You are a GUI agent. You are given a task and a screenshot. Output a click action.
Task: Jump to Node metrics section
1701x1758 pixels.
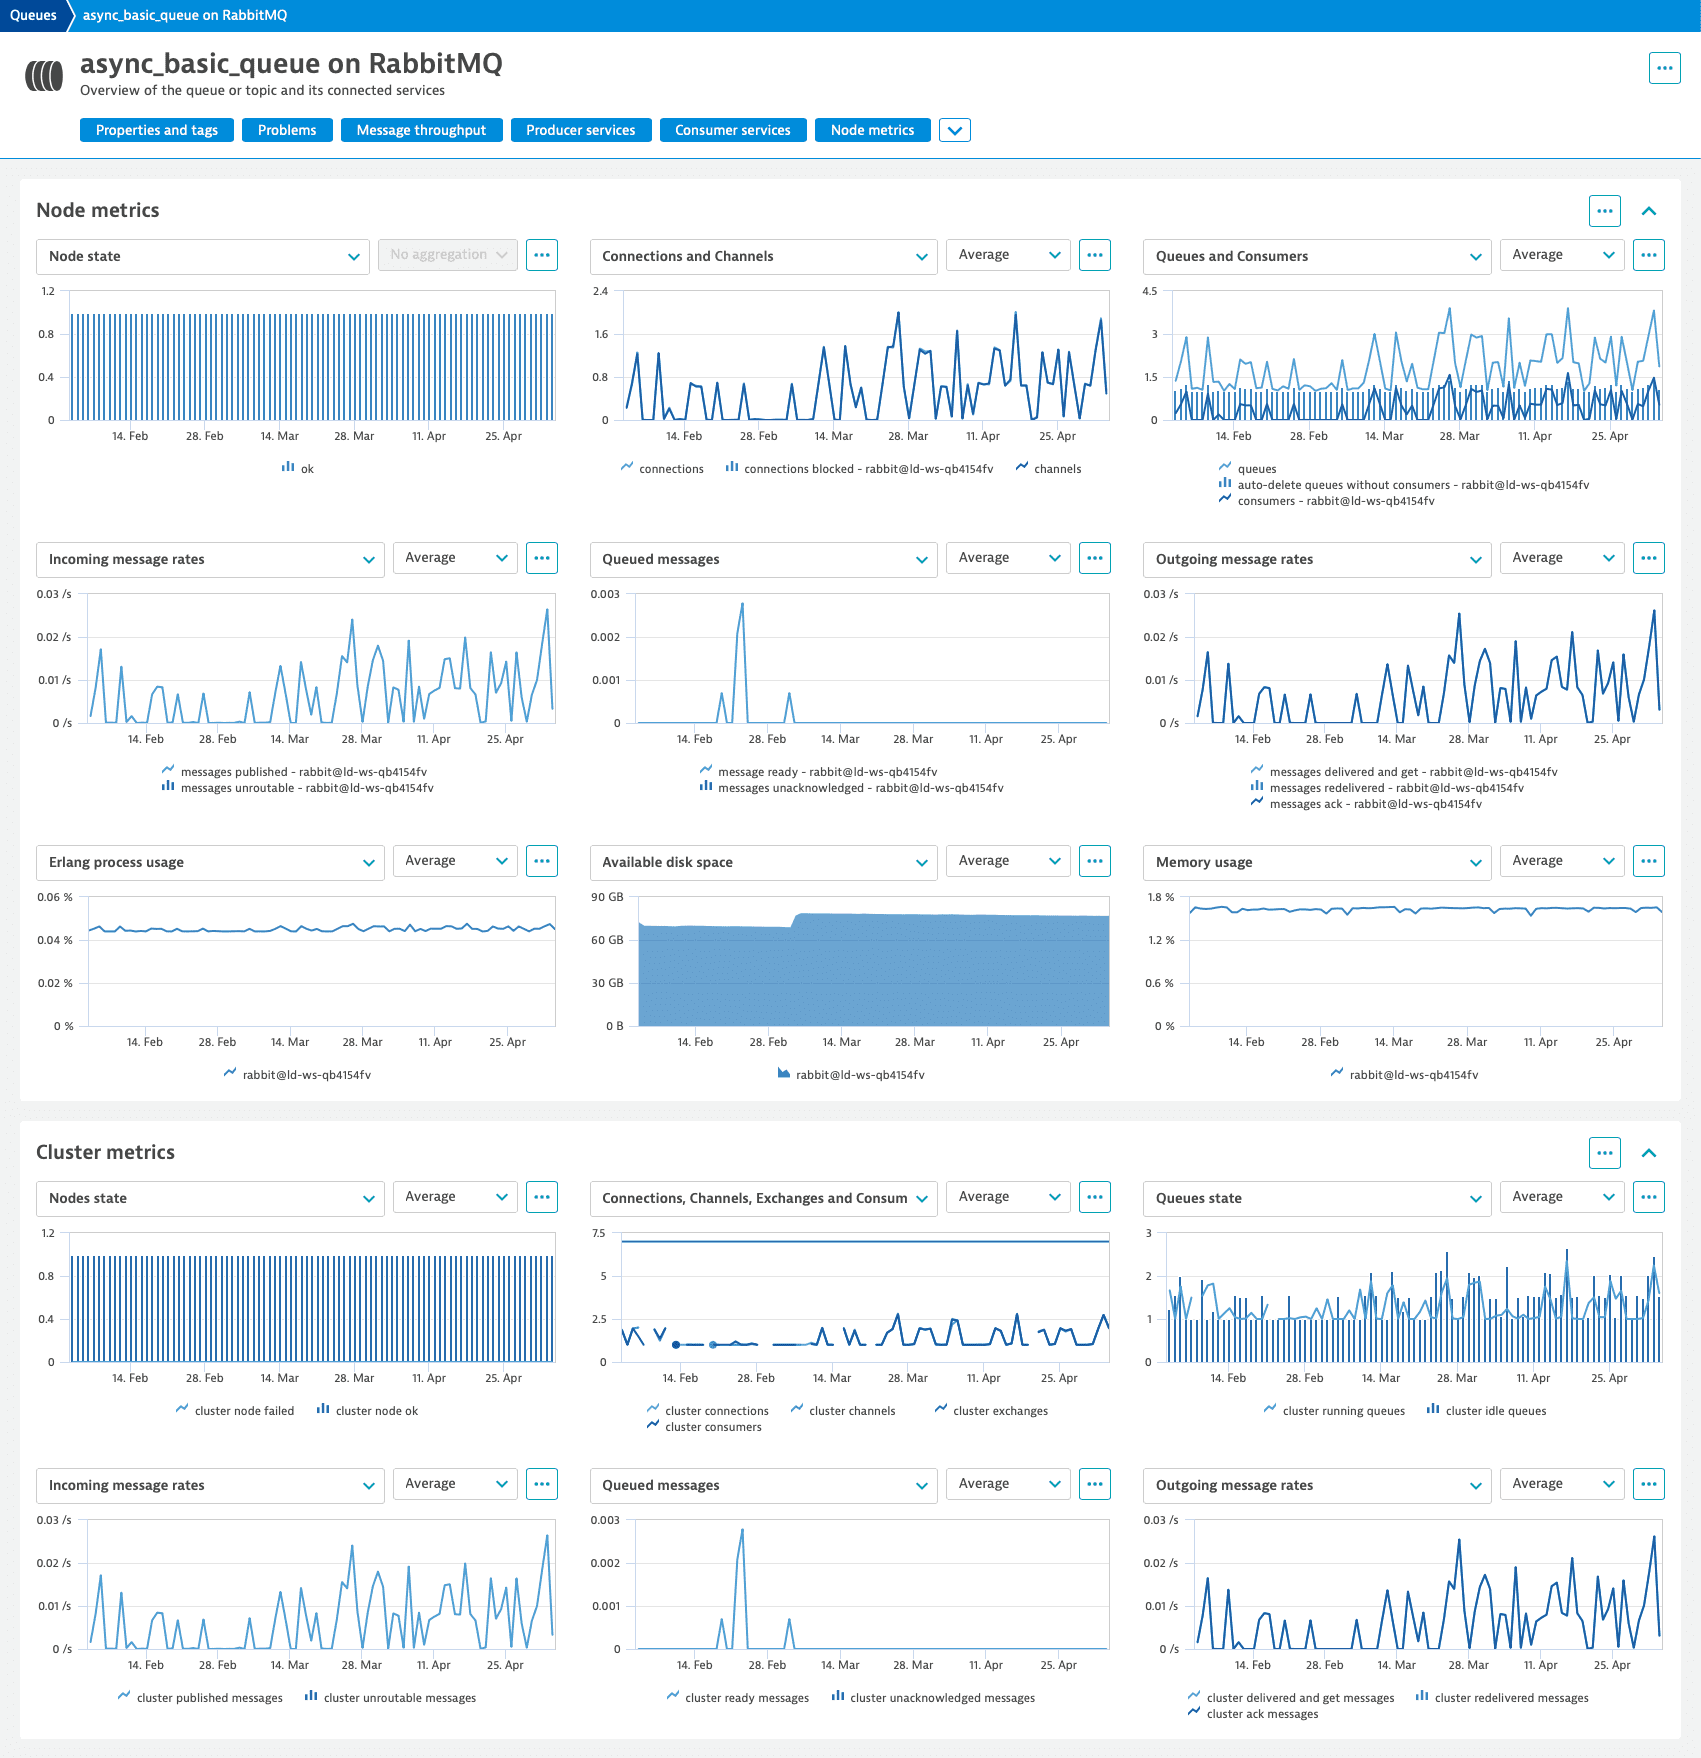coord(873,130)
